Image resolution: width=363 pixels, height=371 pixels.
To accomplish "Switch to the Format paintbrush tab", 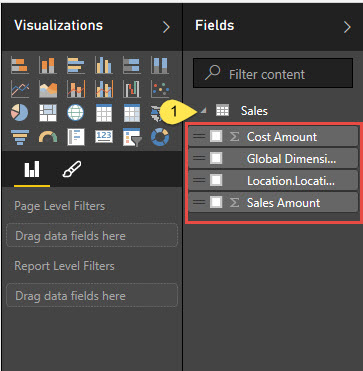I will (x=72, y=169).
